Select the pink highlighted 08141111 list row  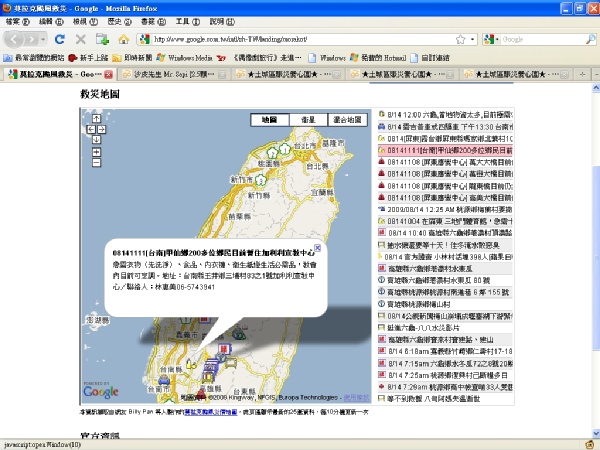445,150
